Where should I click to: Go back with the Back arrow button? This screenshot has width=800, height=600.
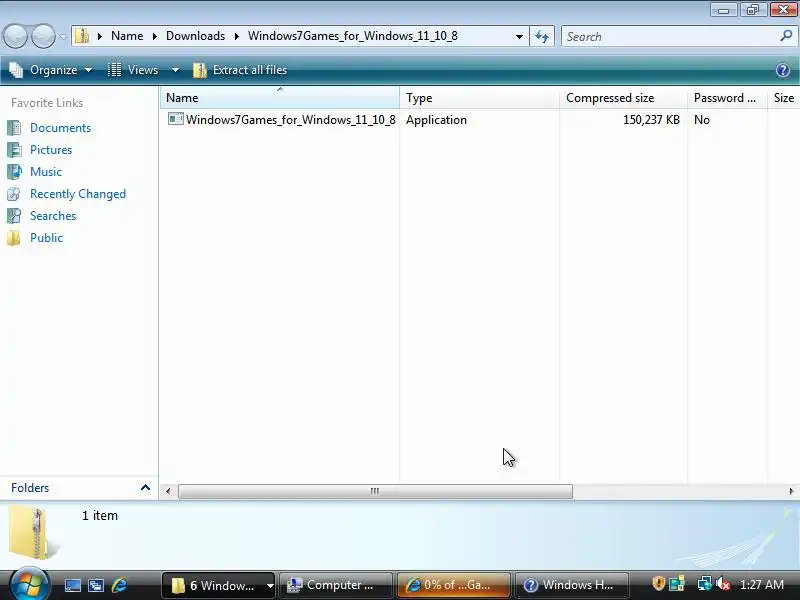pos(15,36)
